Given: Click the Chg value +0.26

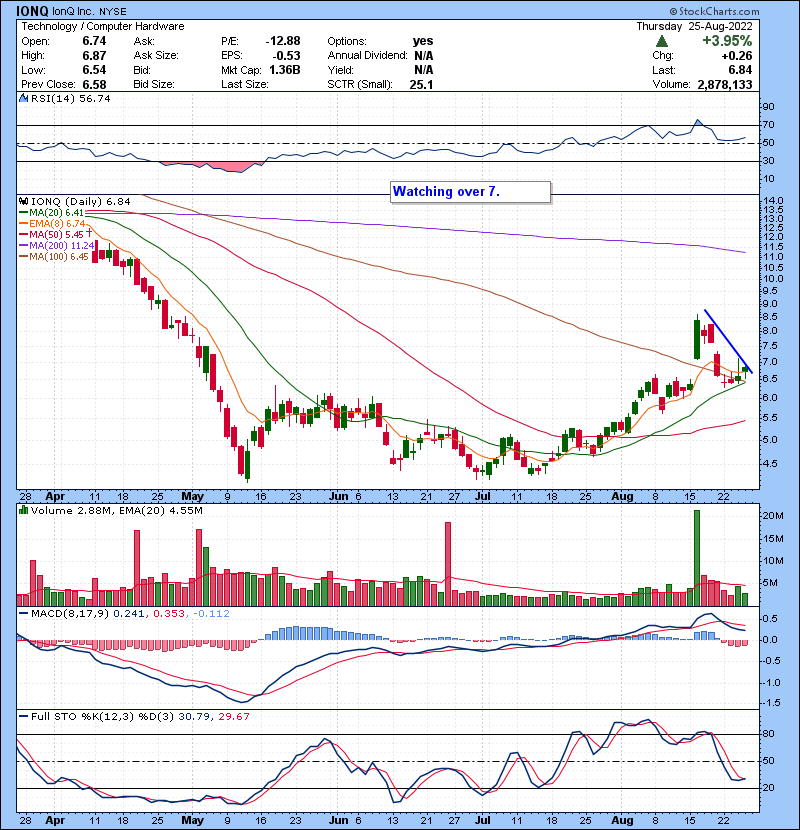Looking at the screenshot, I should tap(736, 56).
